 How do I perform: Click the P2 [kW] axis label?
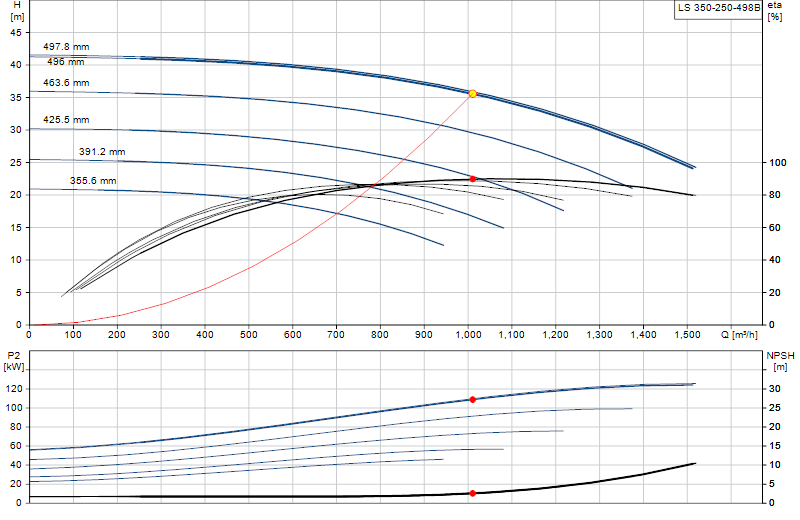(x=14, y=361)
